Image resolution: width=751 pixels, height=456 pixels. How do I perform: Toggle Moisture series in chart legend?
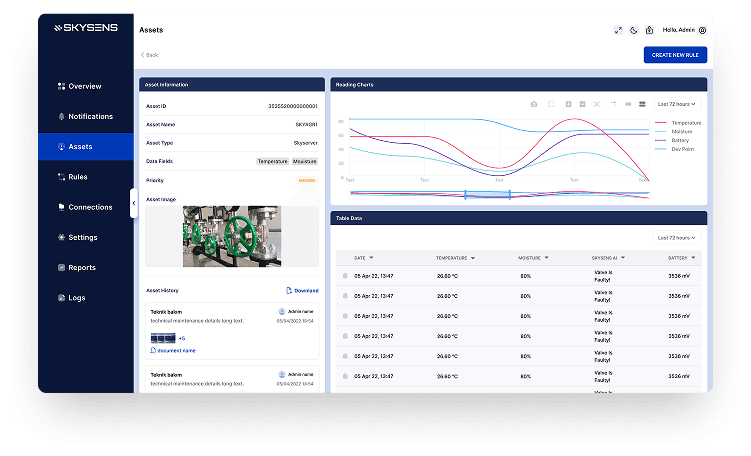[x=677, y=131]
